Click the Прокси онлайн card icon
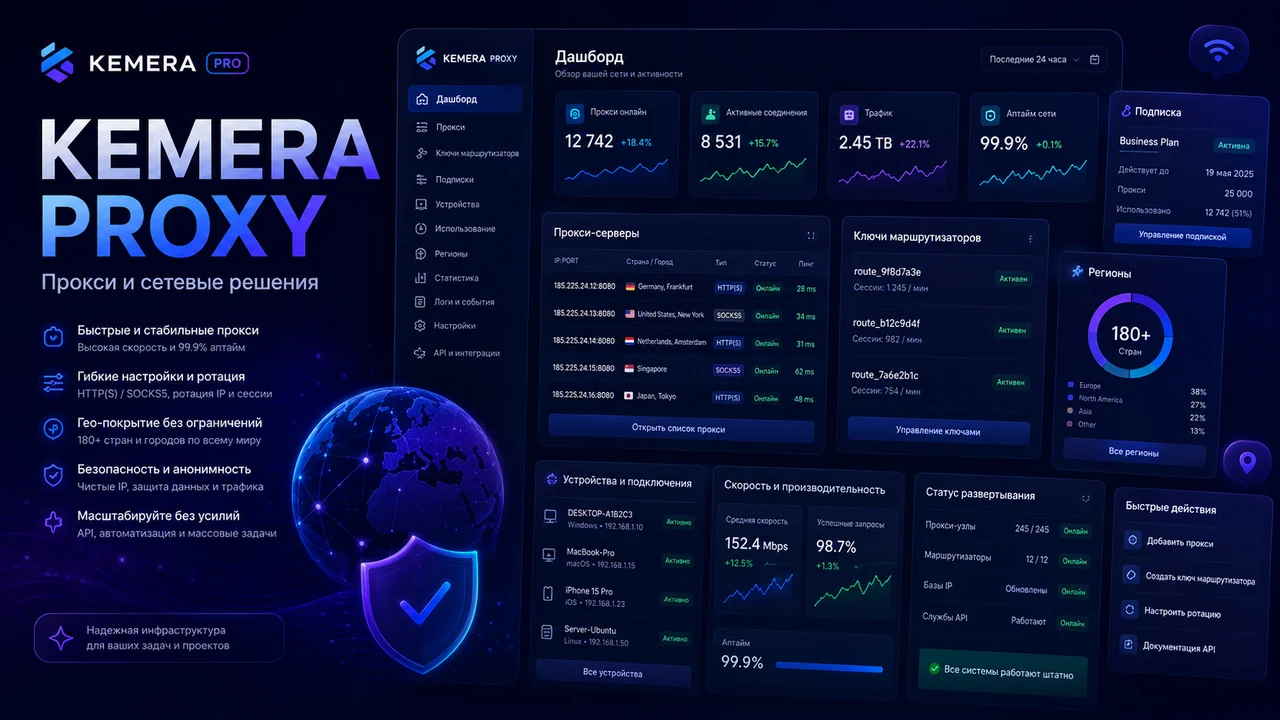This screenshot has width=1280, height=720. (574, 114)
